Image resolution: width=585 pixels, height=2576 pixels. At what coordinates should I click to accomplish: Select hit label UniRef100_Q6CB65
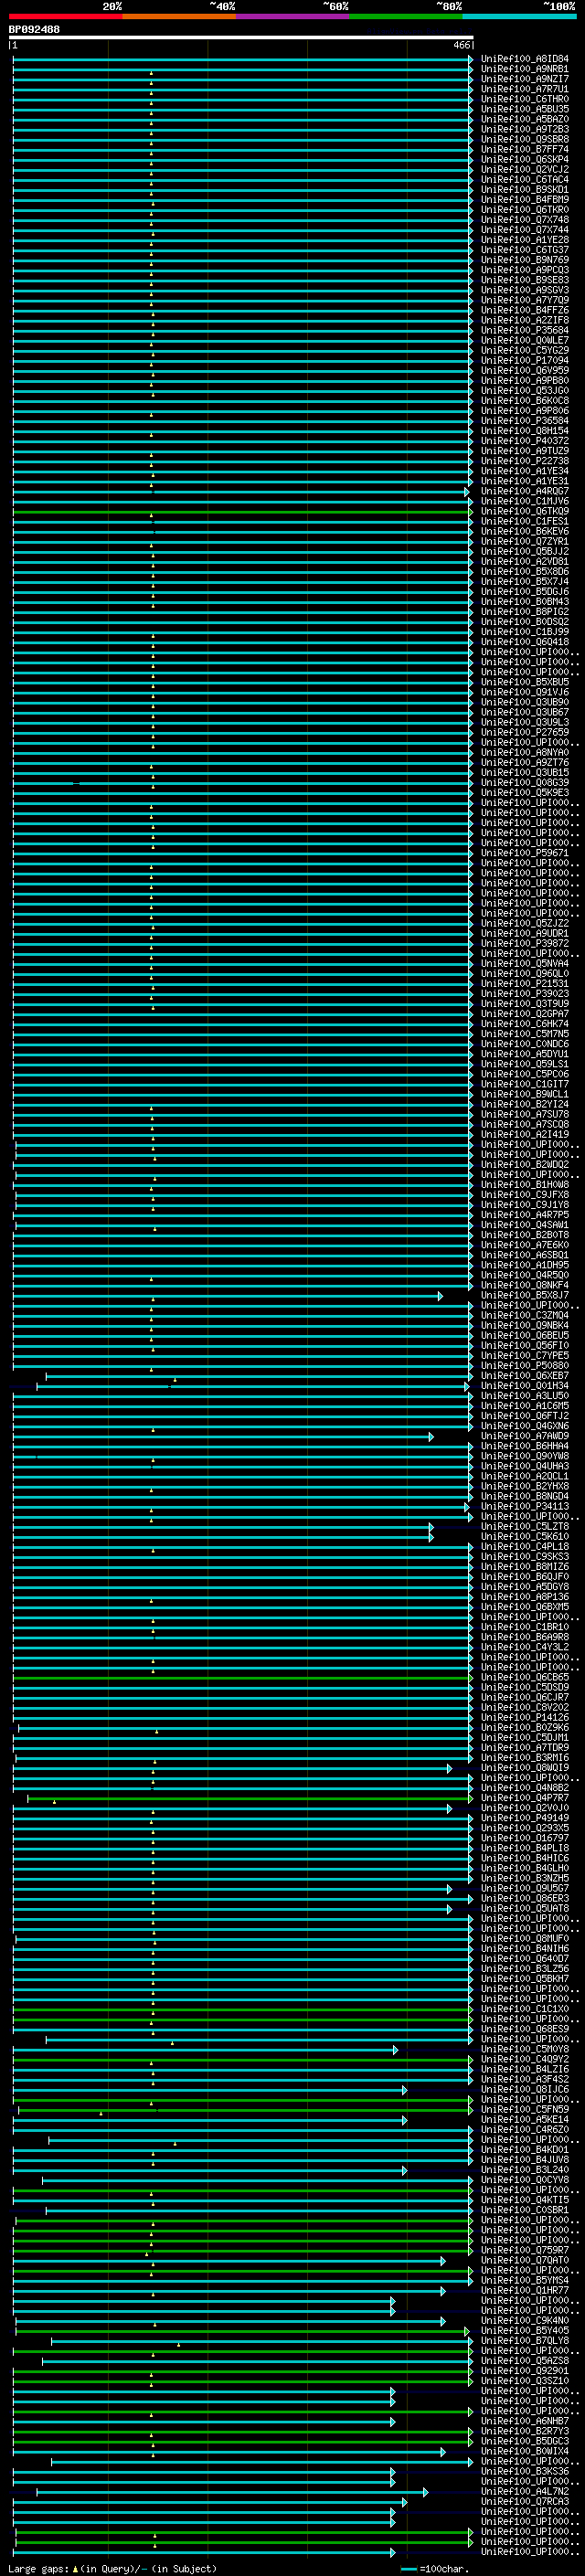pos(525,1677)
